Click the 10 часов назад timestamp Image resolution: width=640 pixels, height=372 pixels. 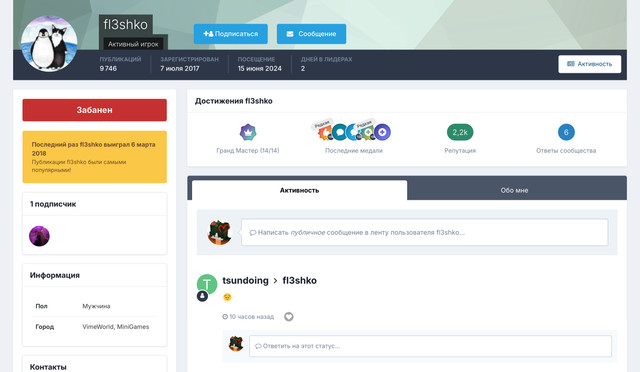(x=248, y=316)
